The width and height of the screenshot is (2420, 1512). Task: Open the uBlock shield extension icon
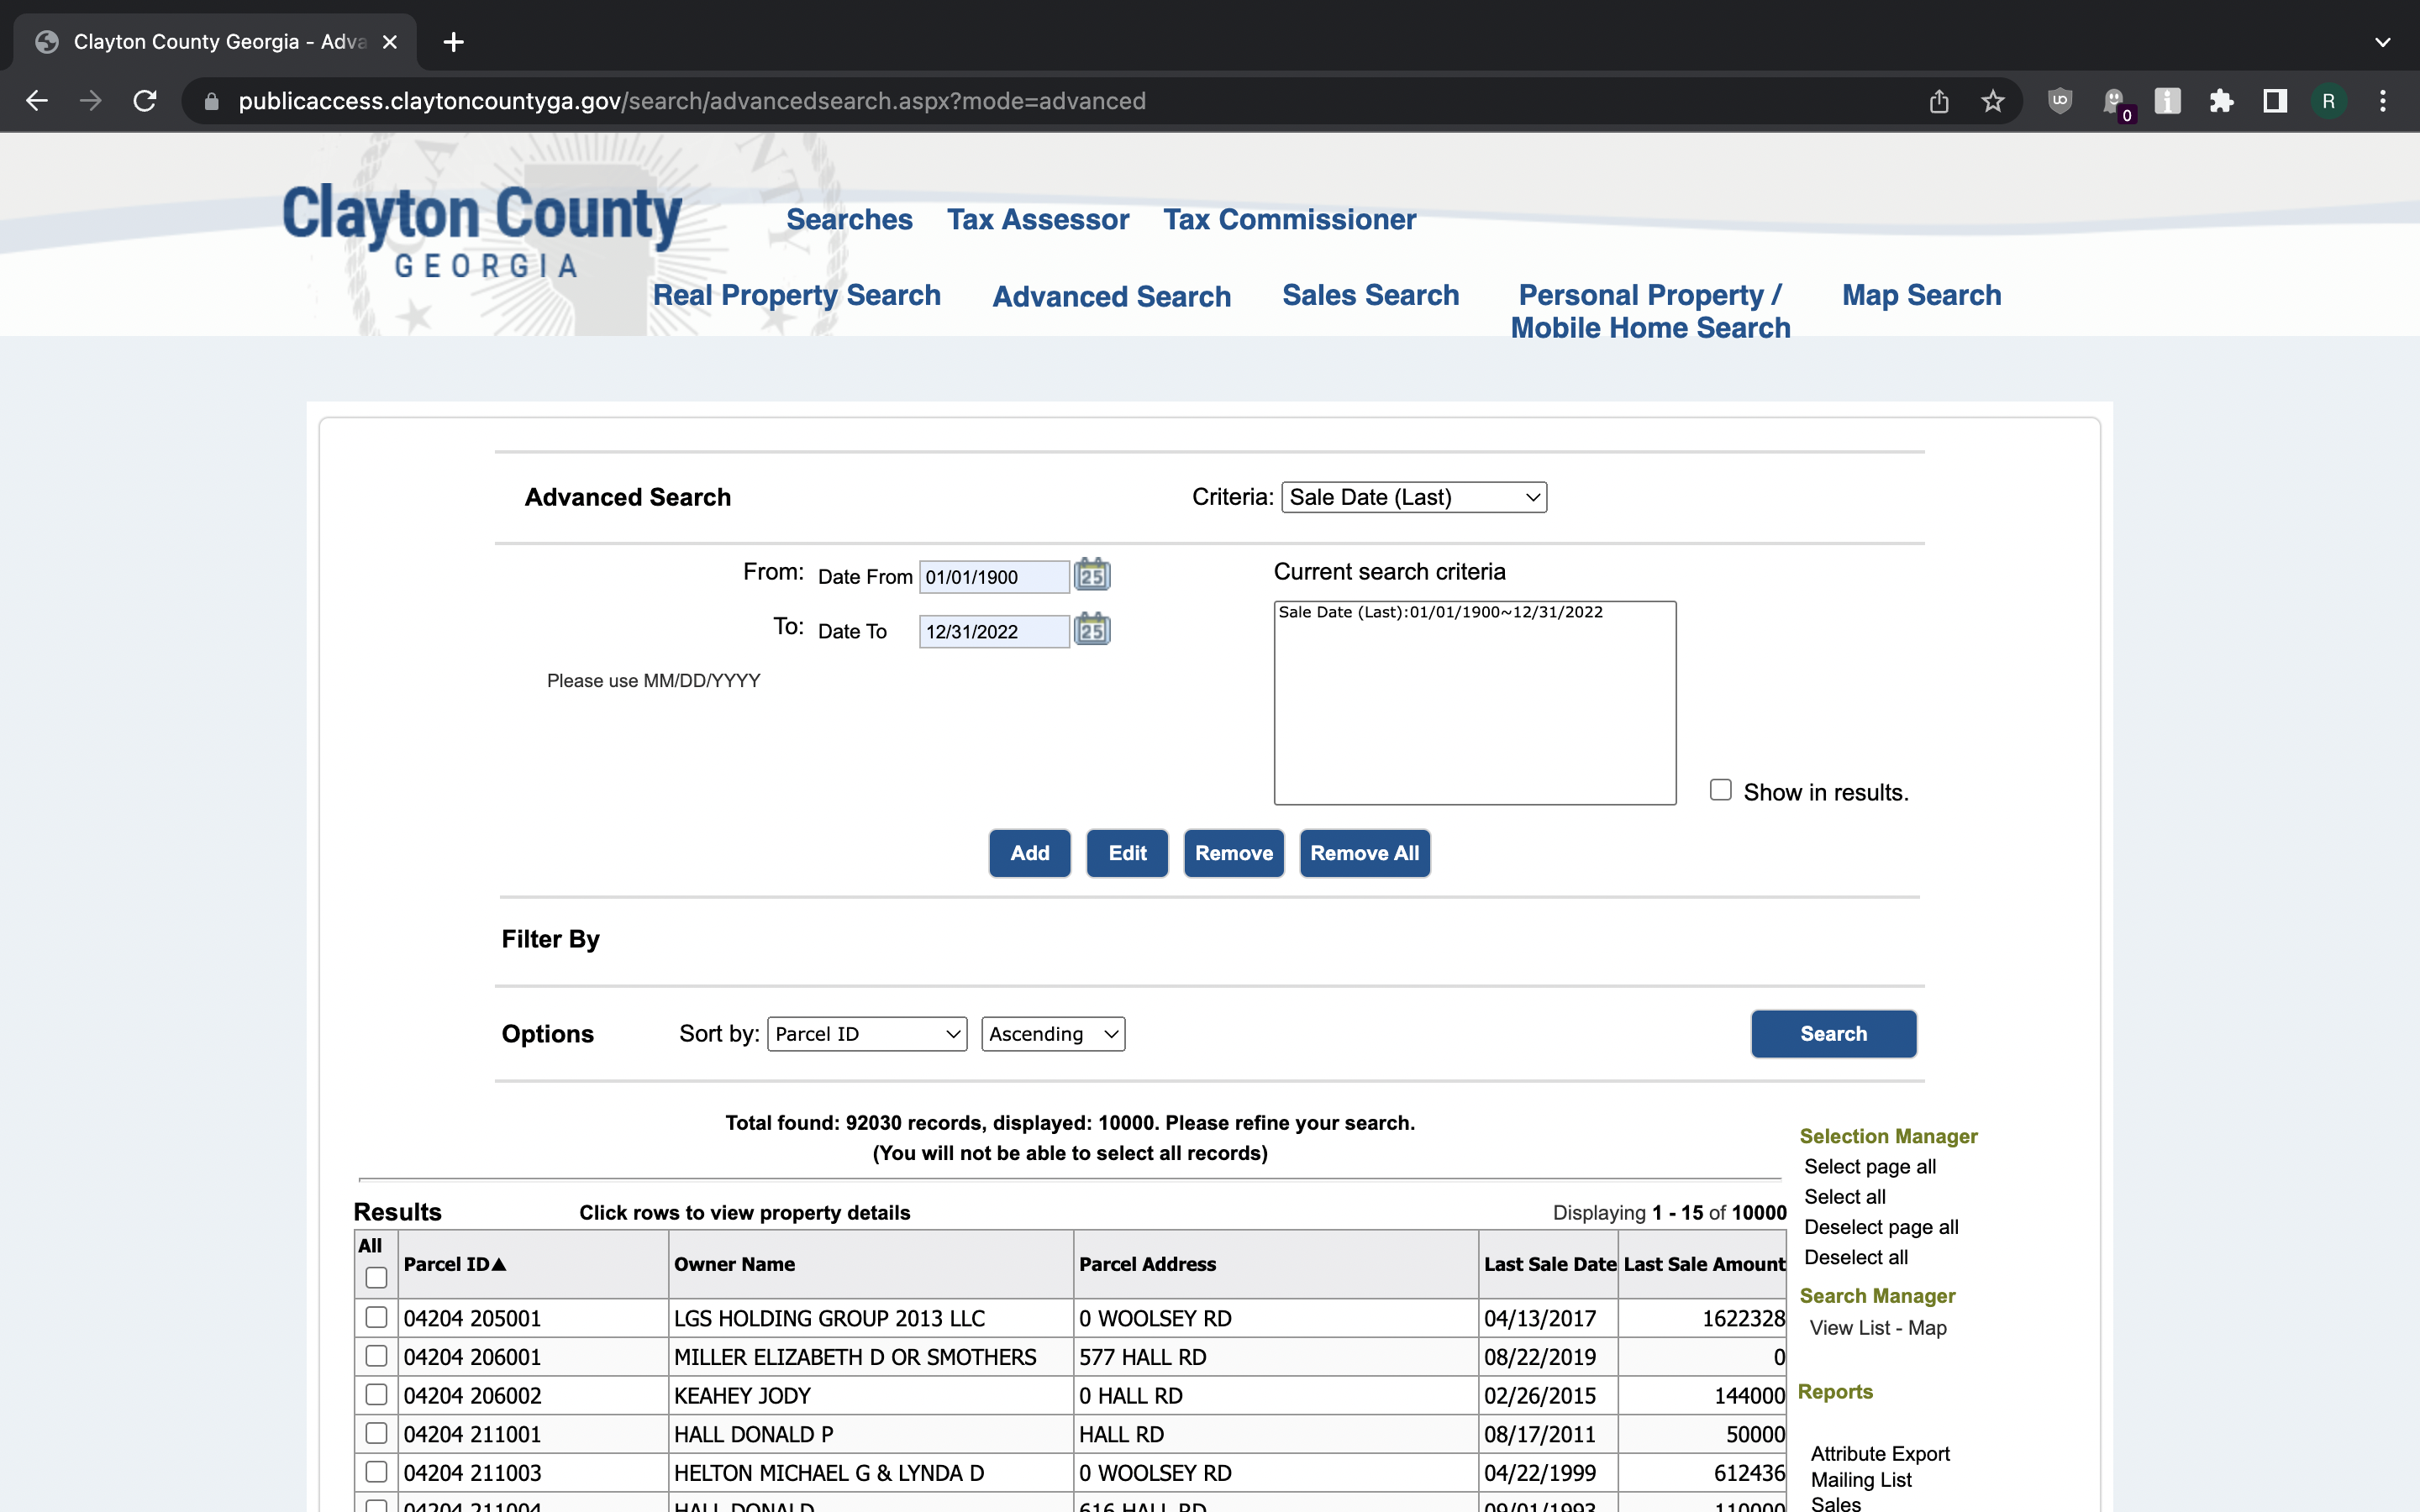coord(2060,101)
